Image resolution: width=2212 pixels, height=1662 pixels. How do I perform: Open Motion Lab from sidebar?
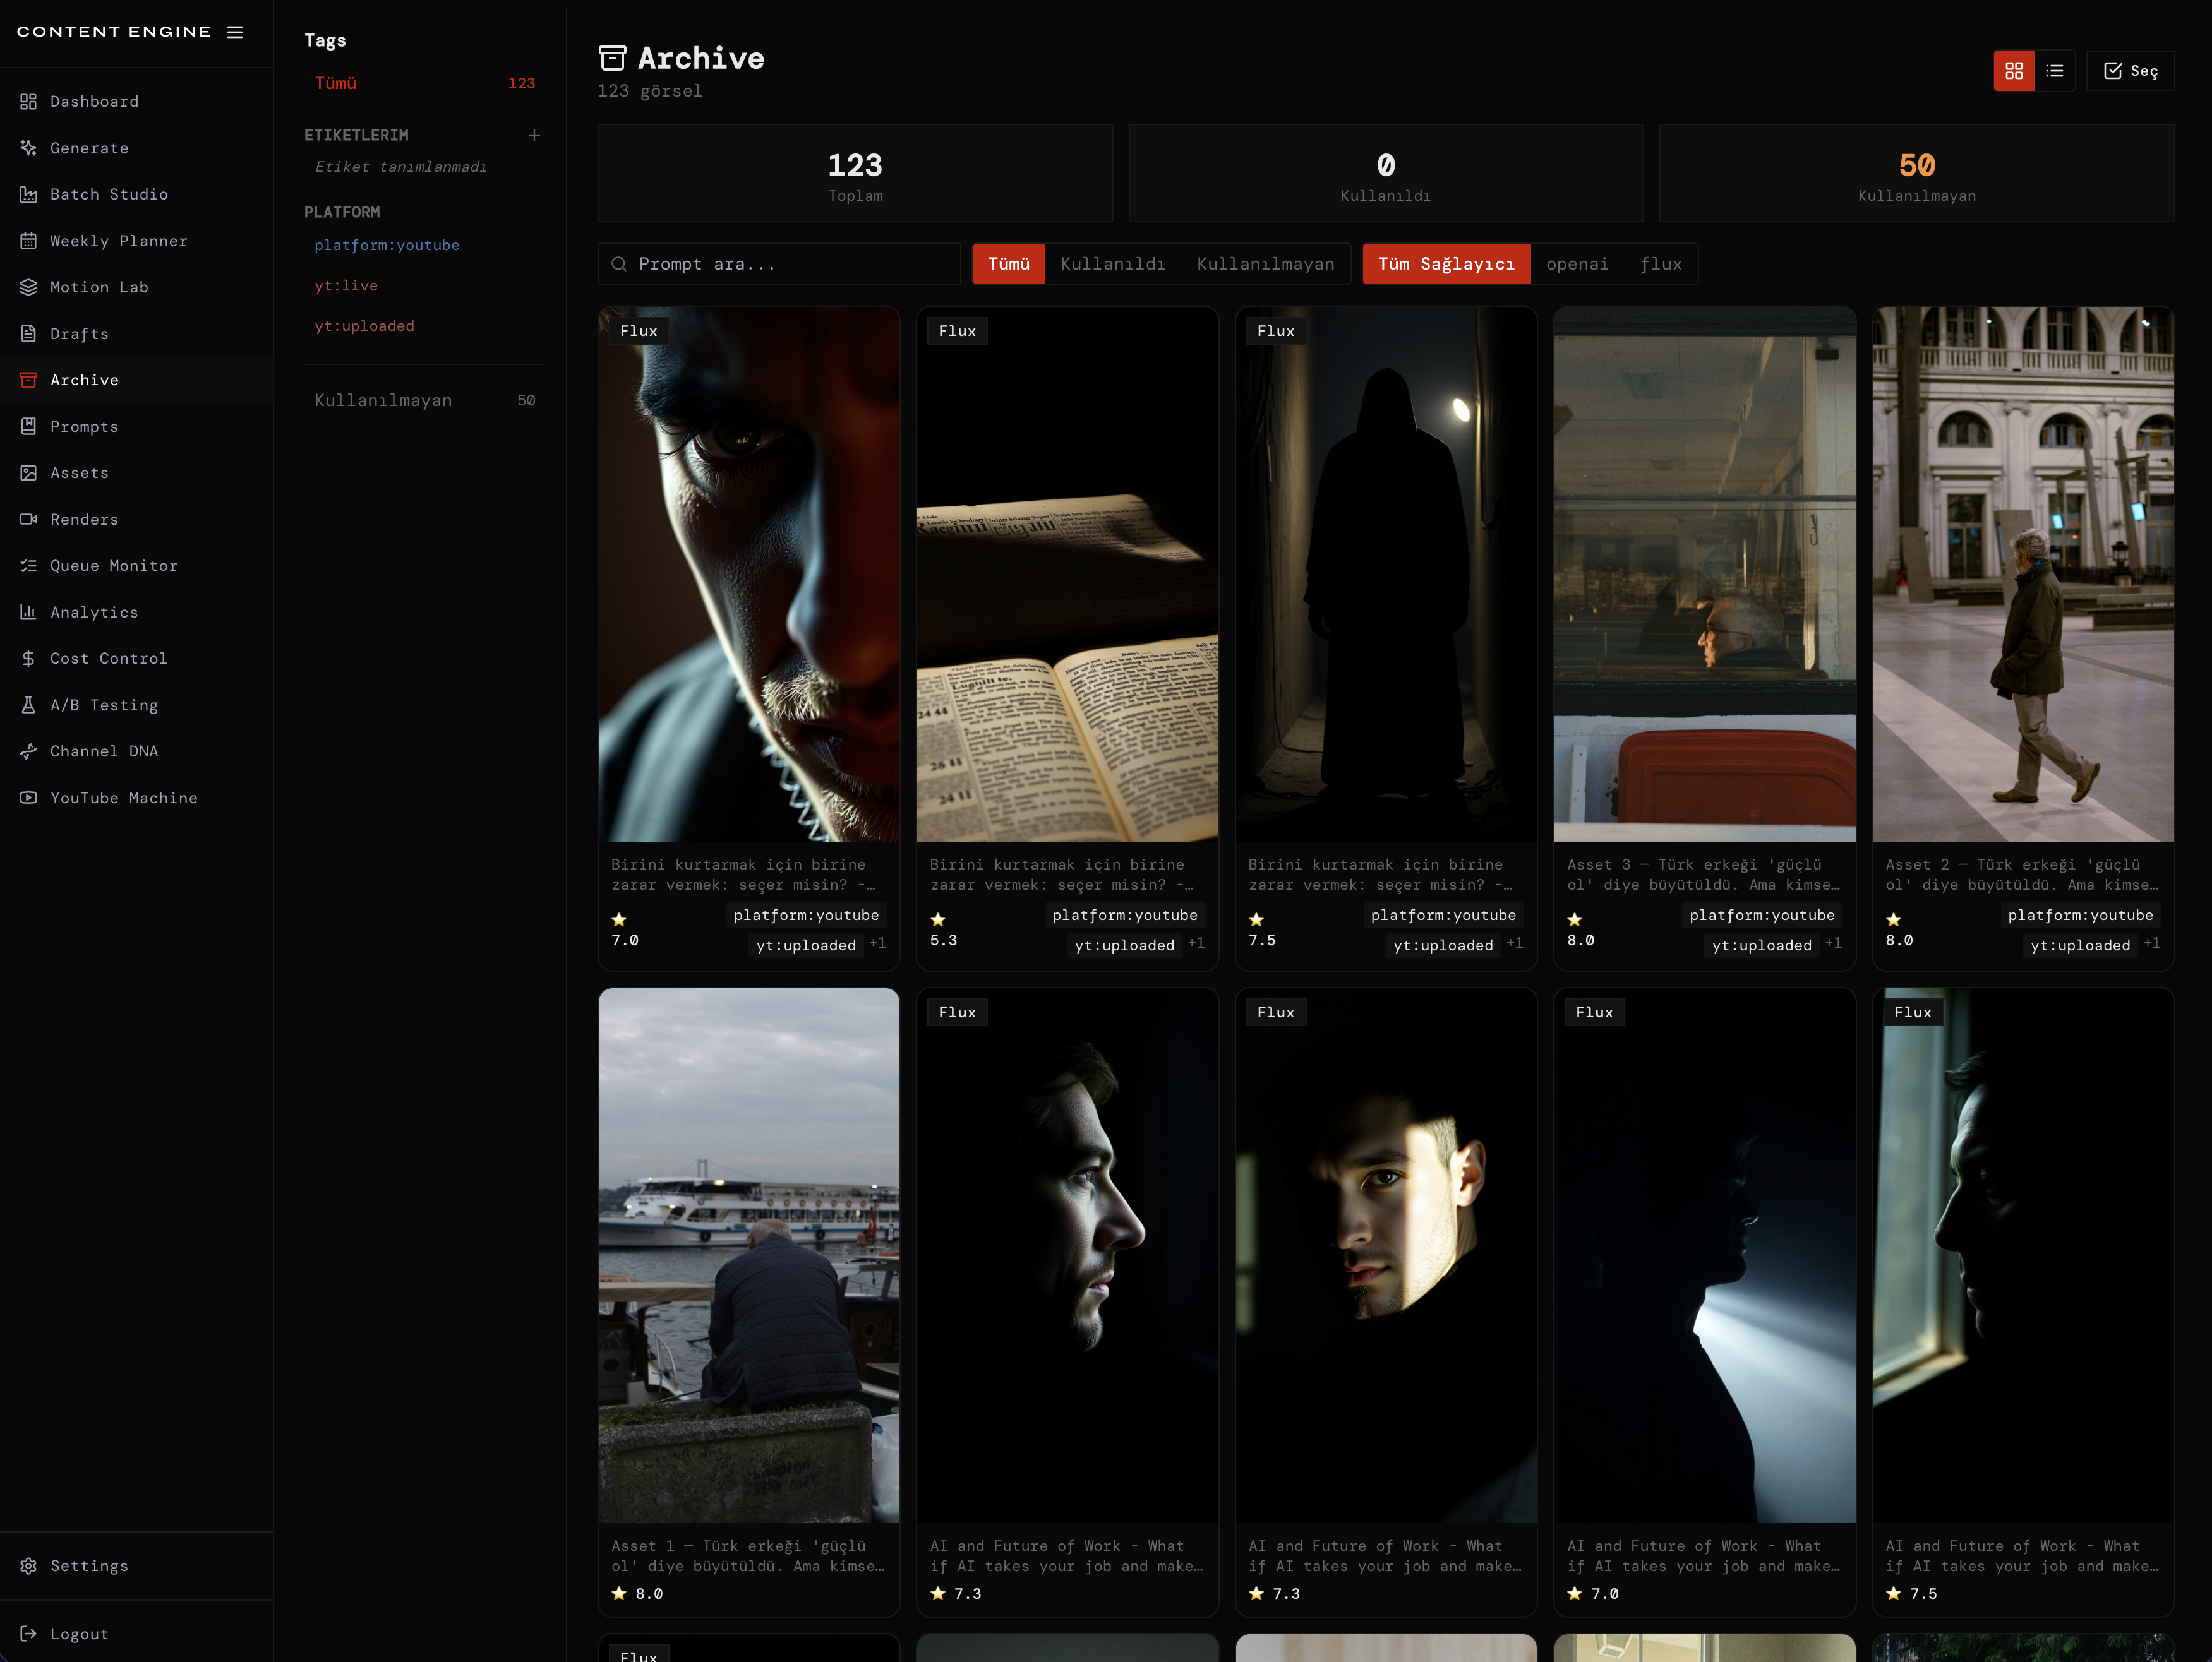[x=99, y=287]
